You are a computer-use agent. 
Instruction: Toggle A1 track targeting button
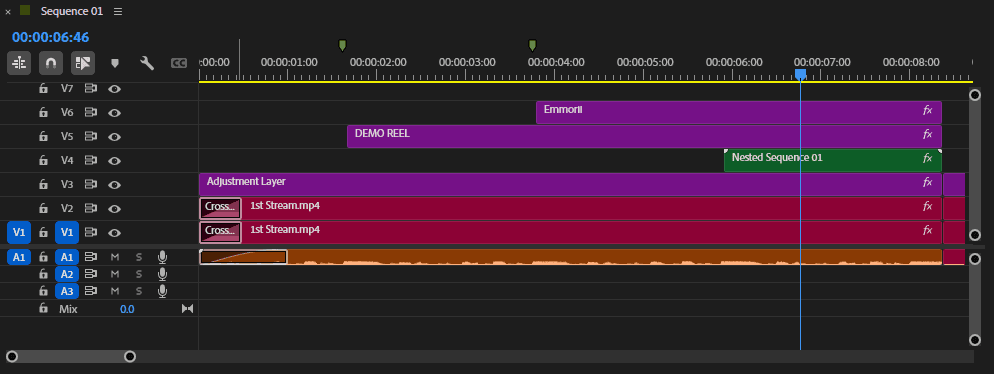click(x=67, y=257)
